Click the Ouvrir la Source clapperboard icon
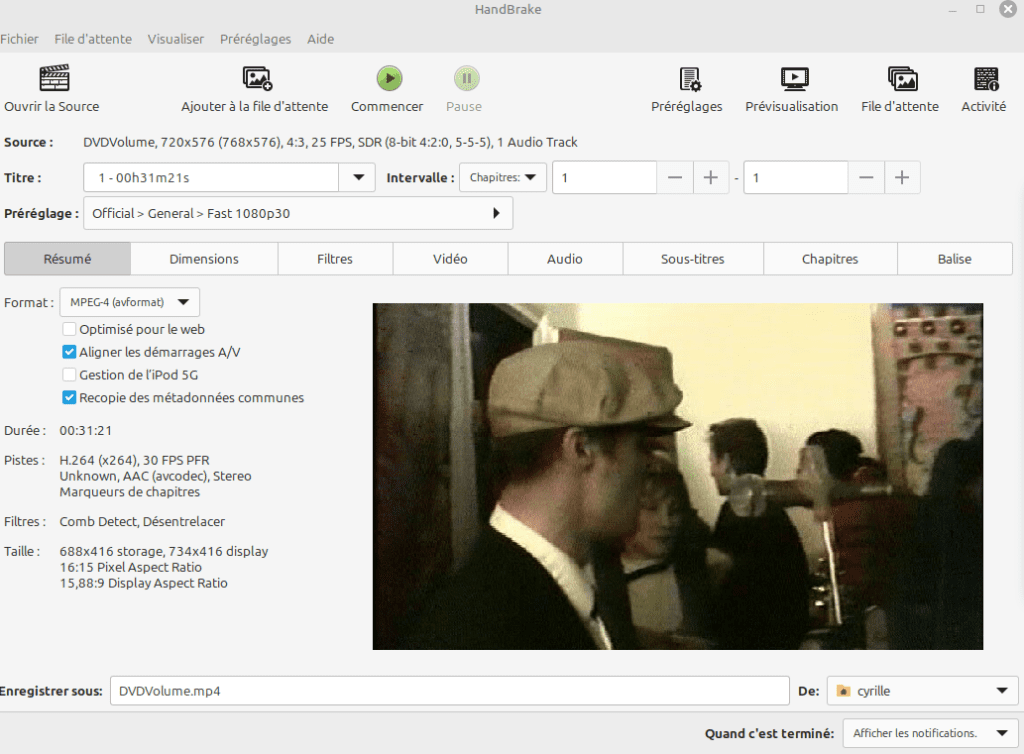This screenshot has width=1024, height=754. (53, 79)
